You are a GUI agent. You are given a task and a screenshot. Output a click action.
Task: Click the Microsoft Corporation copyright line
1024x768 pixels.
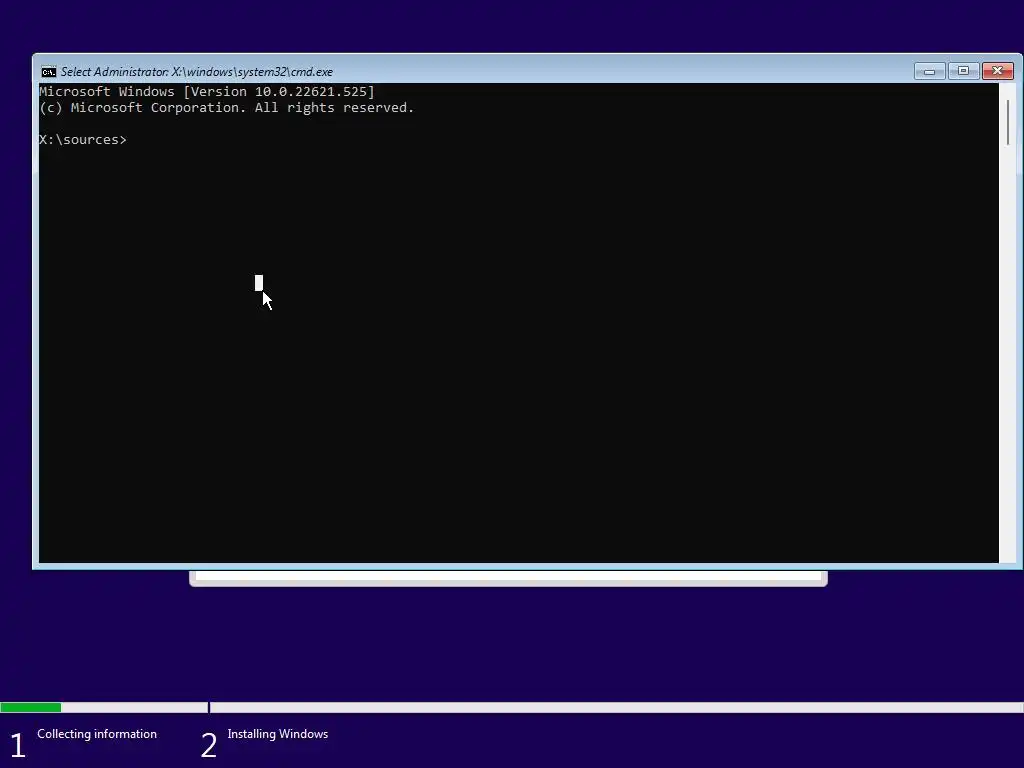[227, 108]
